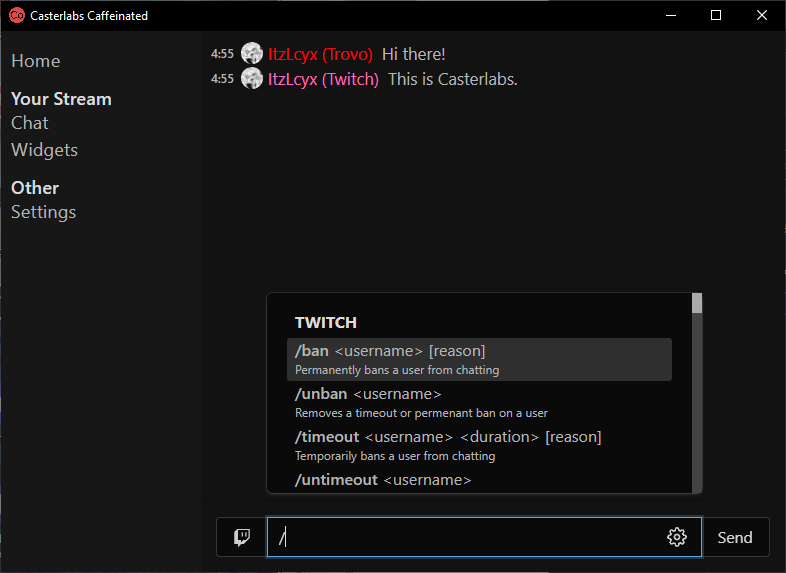Focus the chat message input field

[466, 537]
